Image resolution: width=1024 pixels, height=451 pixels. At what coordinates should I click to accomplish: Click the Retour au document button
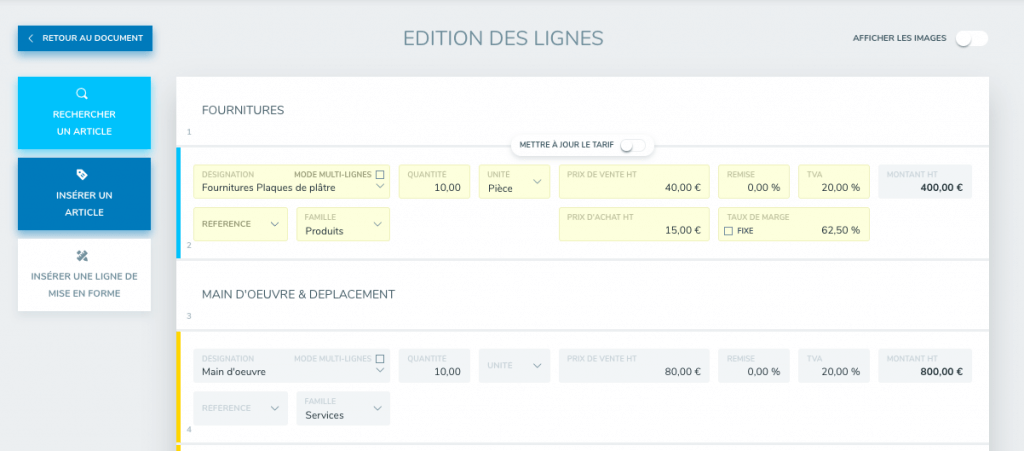[x=85, y=39]
